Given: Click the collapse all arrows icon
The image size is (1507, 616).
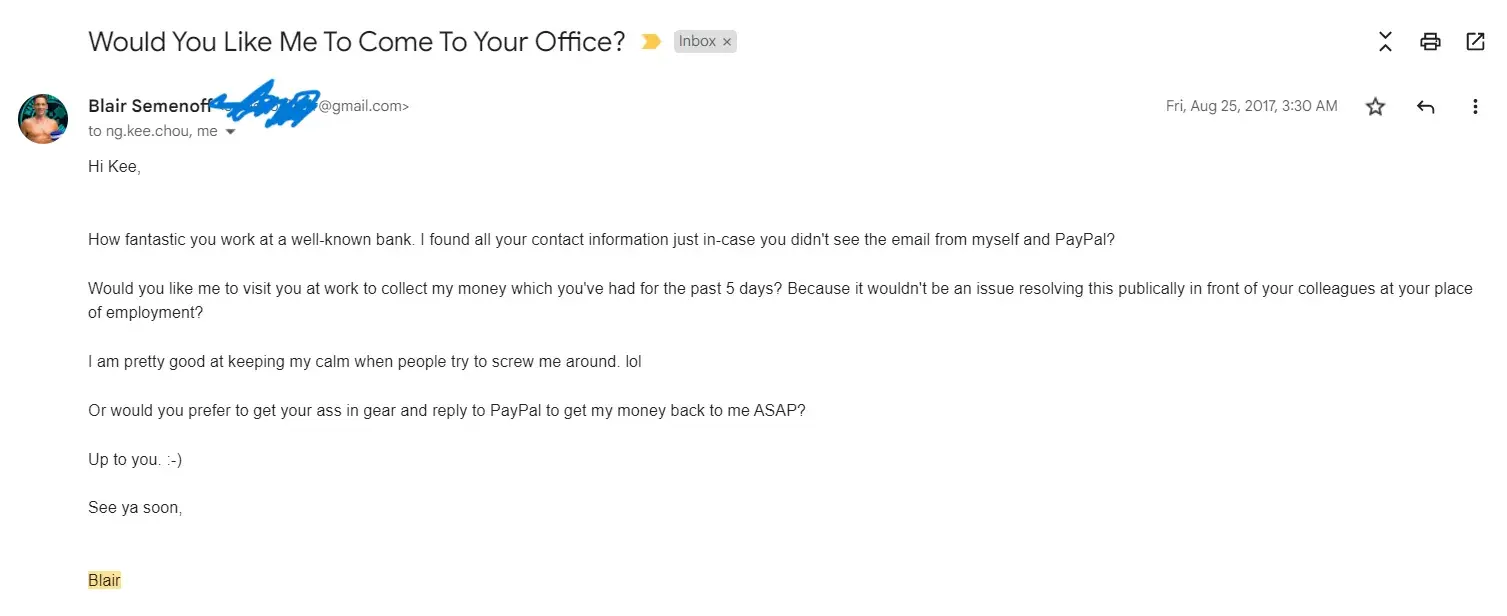Looking at the screenshot, I should (x=1385, y=42).
